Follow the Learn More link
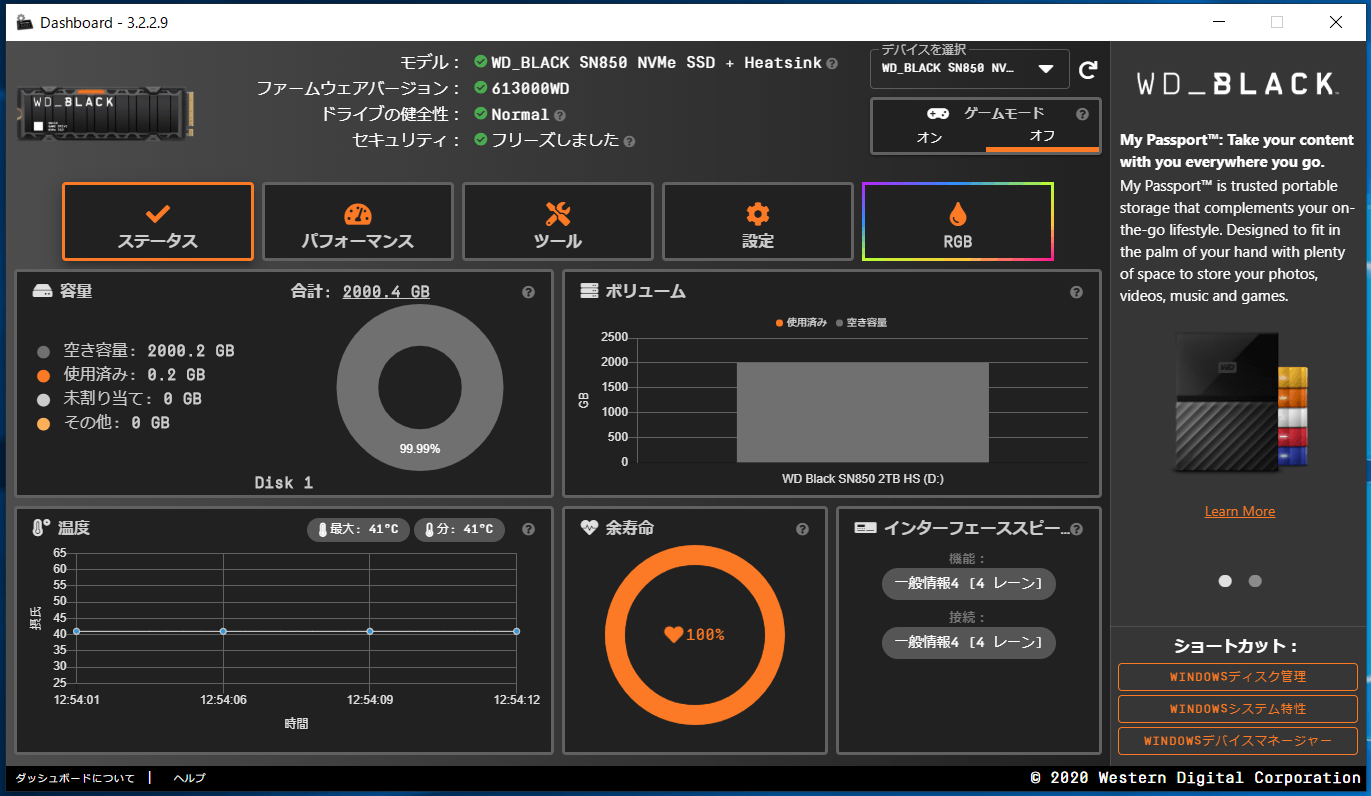 point(1240,511)
